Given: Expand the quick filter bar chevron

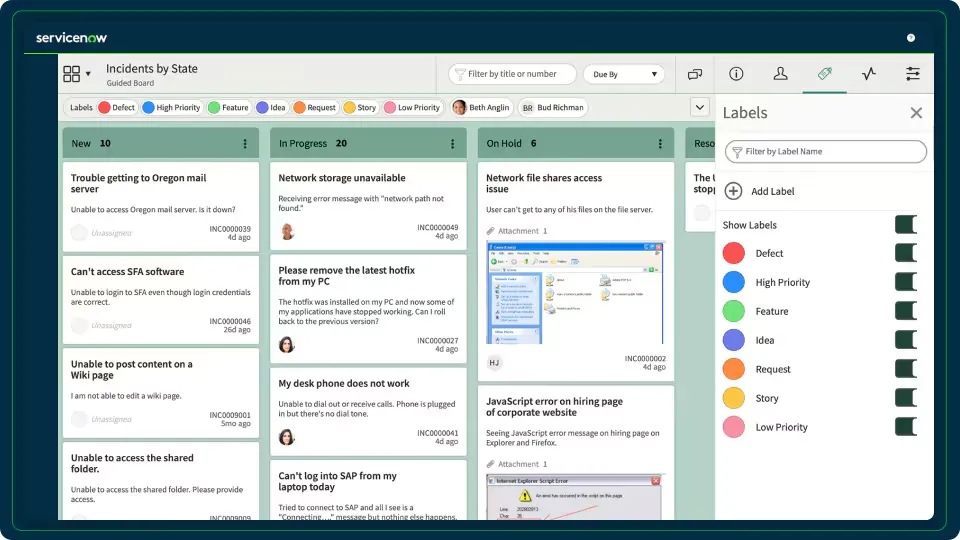Looking at the screenshot, I should (699, 107).
